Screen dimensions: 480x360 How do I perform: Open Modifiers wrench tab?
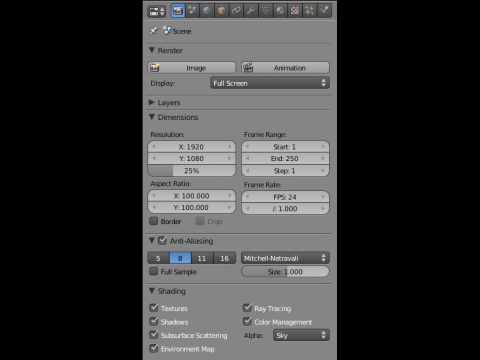[x=251, y=11]
